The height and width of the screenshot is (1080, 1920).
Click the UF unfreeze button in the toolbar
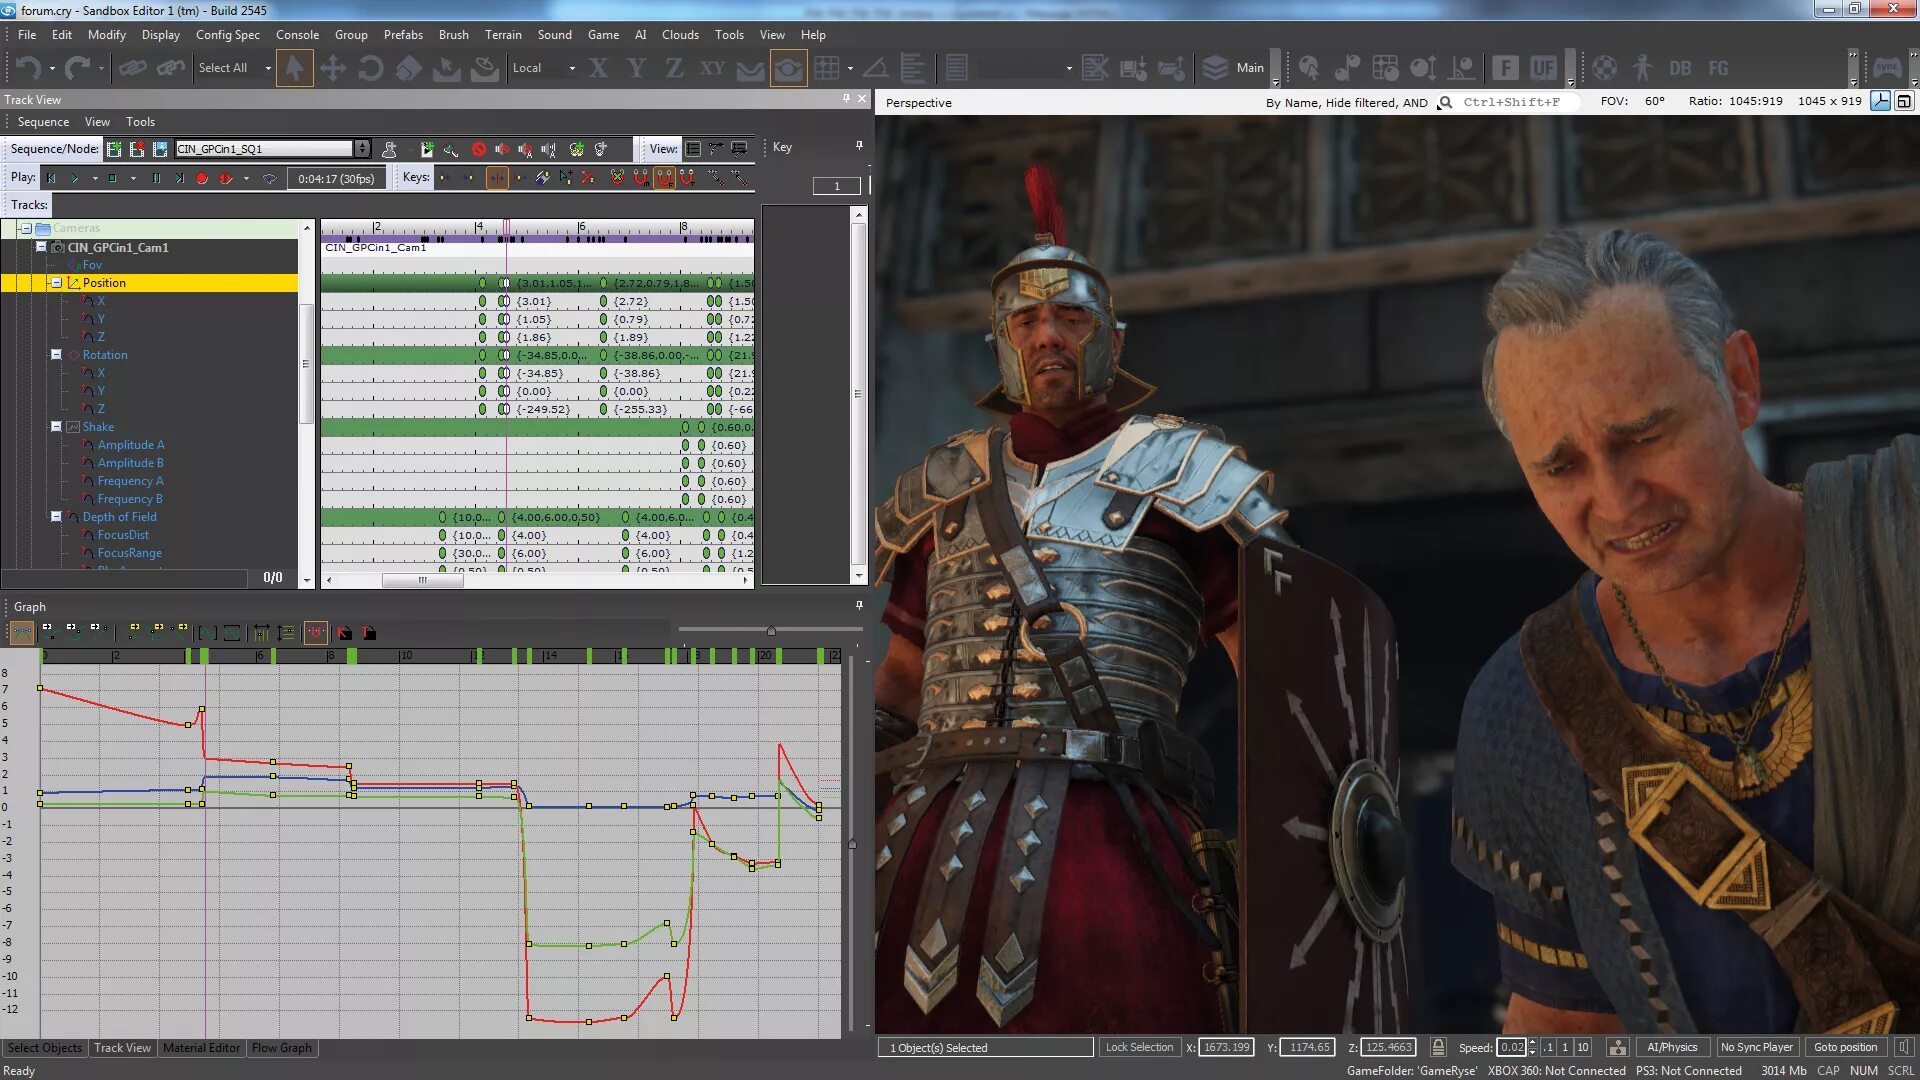point(1543,68)
